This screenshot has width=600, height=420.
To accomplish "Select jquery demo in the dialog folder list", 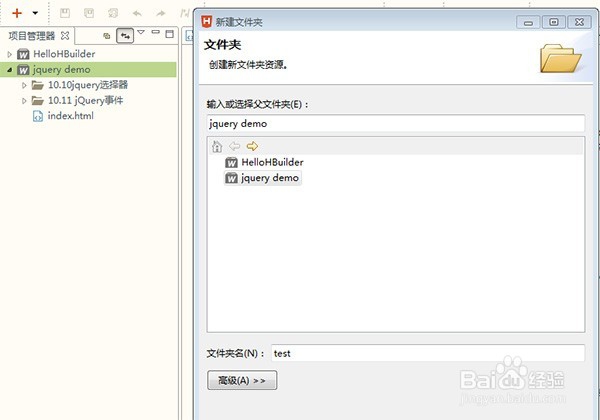I will coord(270,178).
